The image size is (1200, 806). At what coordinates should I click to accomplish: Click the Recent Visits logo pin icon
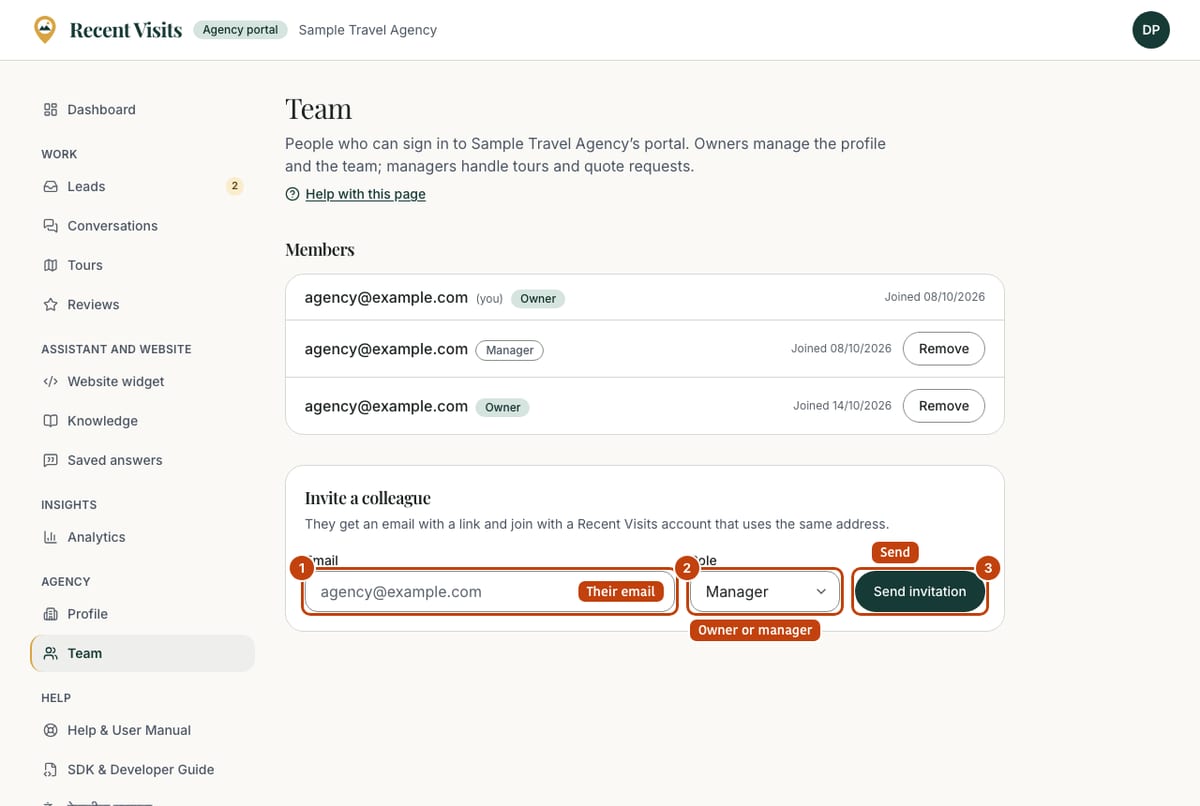click(45, 30)
